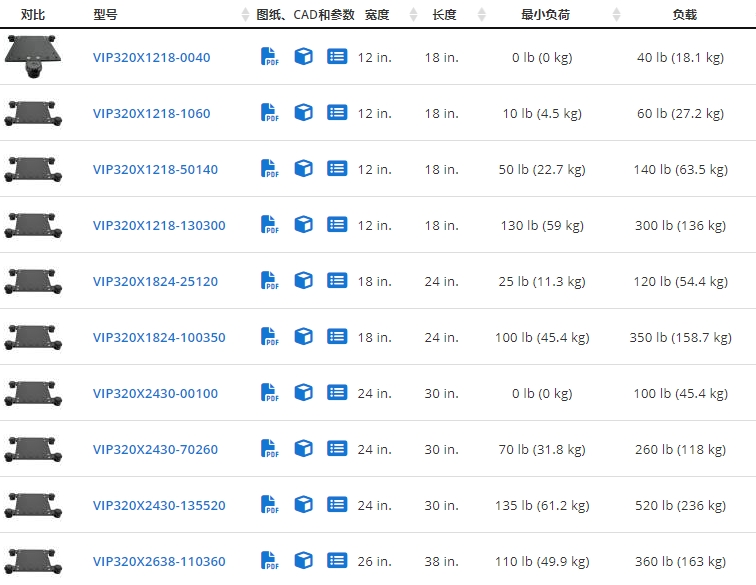Sort by 长度 column sort arrows
Screen dimensions: 756x585
click(481, 14)
